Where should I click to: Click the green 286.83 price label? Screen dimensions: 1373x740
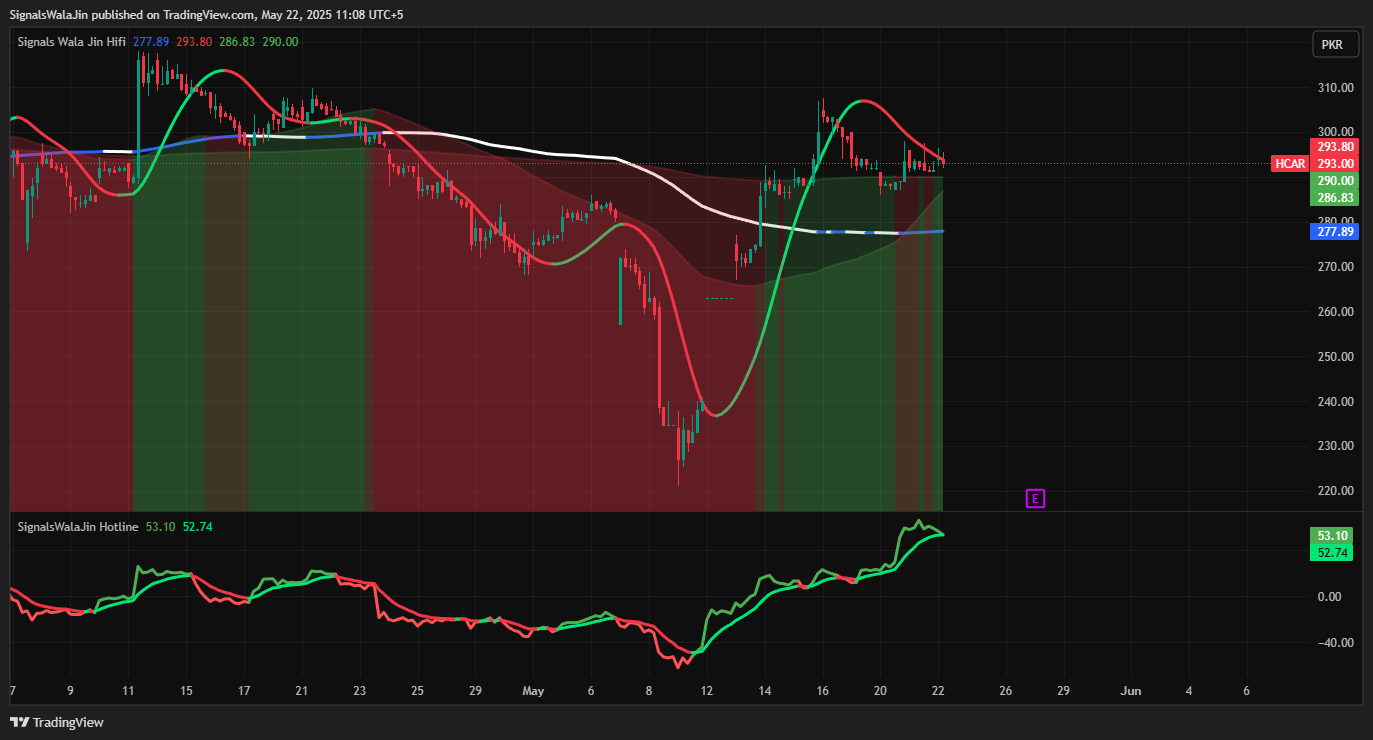(1335, 198)
